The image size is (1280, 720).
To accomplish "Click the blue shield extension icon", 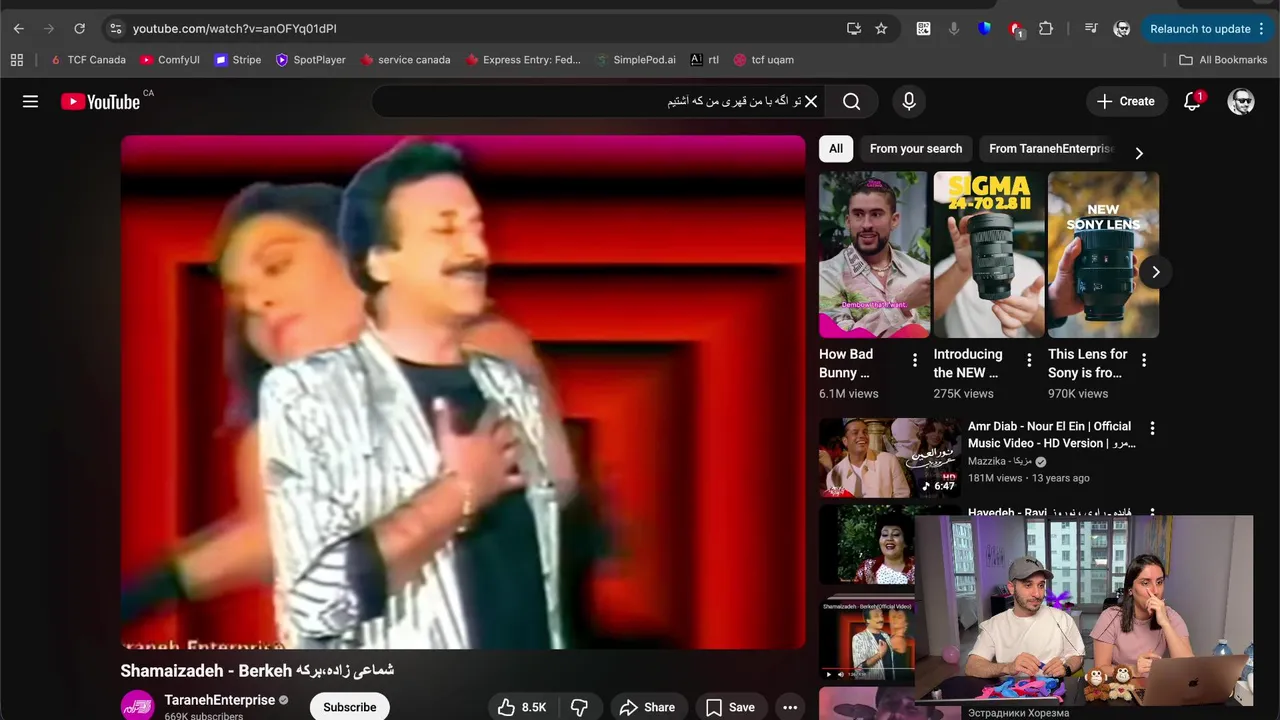I will 985,29.
